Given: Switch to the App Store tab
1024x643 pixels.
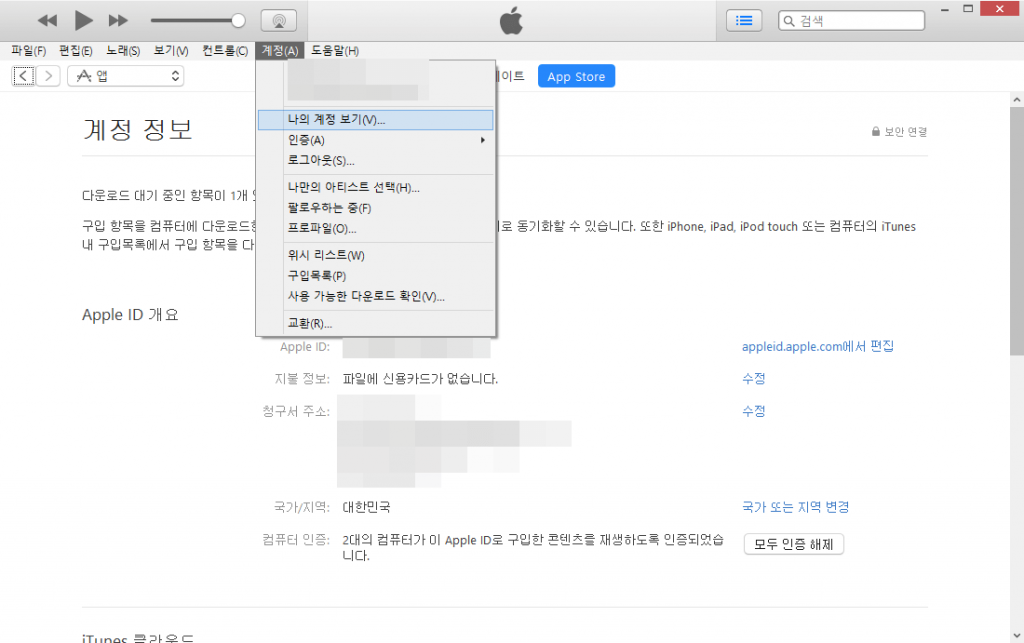Looking at the screenshot, I should pos(576,77).
